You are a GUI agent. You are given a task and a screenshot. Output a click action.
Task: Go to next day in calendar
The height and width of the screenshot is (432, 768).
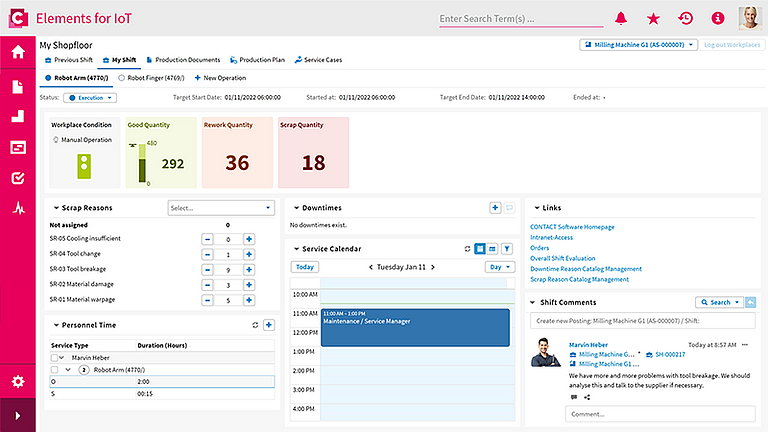[x=433, y=267]
